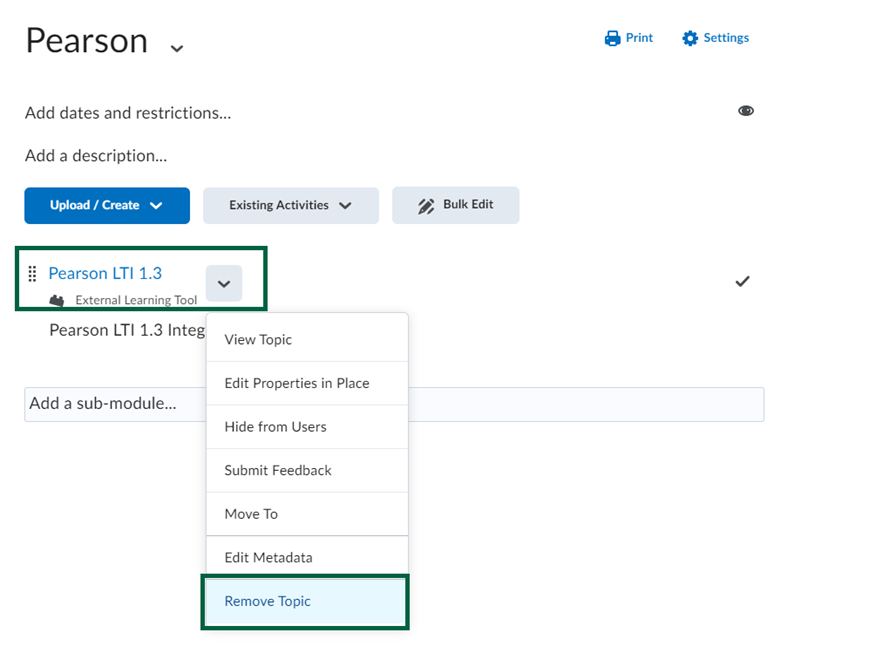This screenshot has height=653, width=876.
Task: Toggle the completion checkmark for Pearson LTI 1.3
Action: tap(742, 281)
